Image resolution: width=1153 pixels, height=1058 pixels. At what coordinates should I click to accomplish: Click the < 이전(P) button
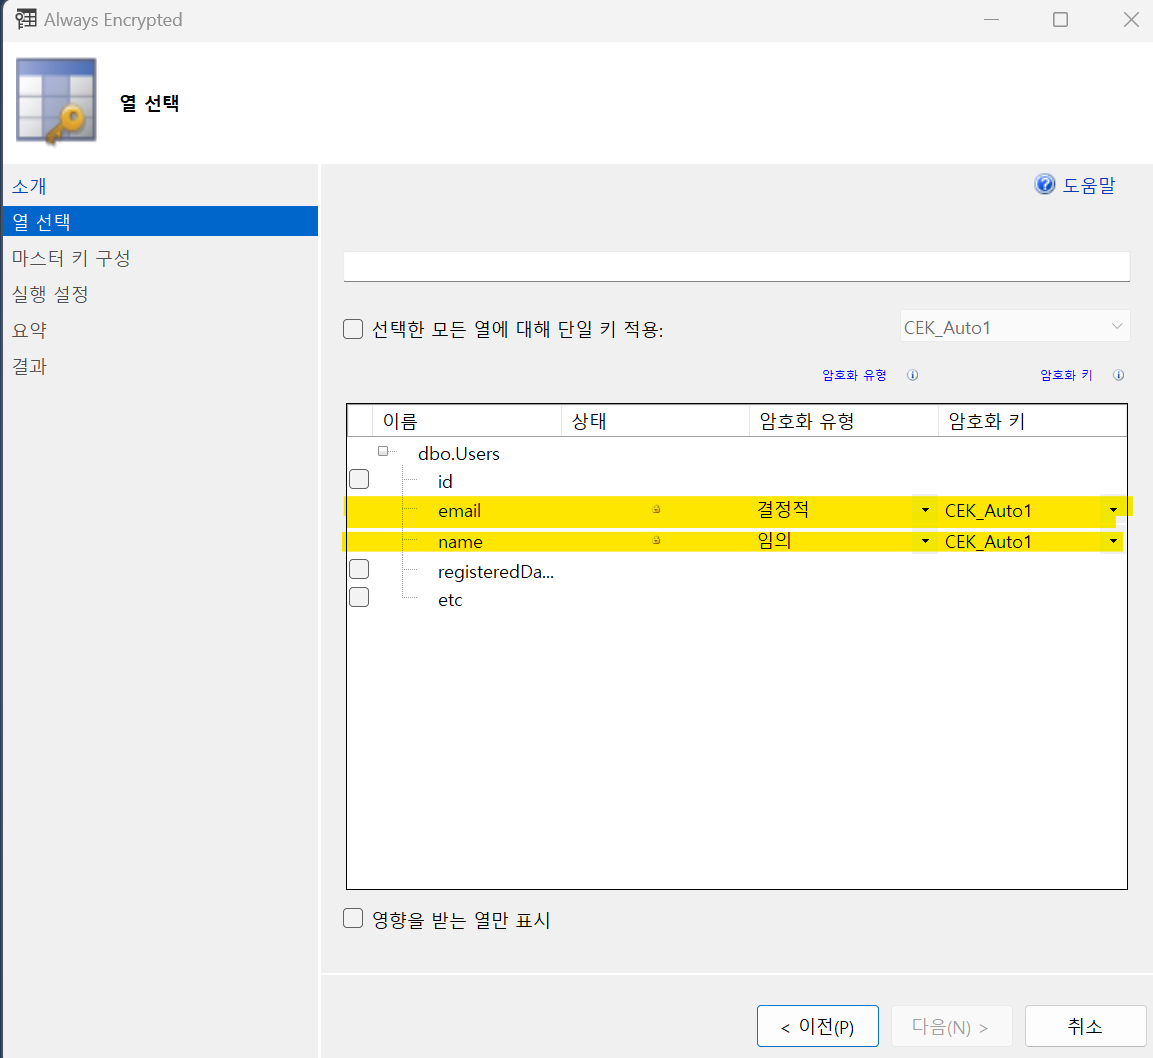click(817, 1027)
